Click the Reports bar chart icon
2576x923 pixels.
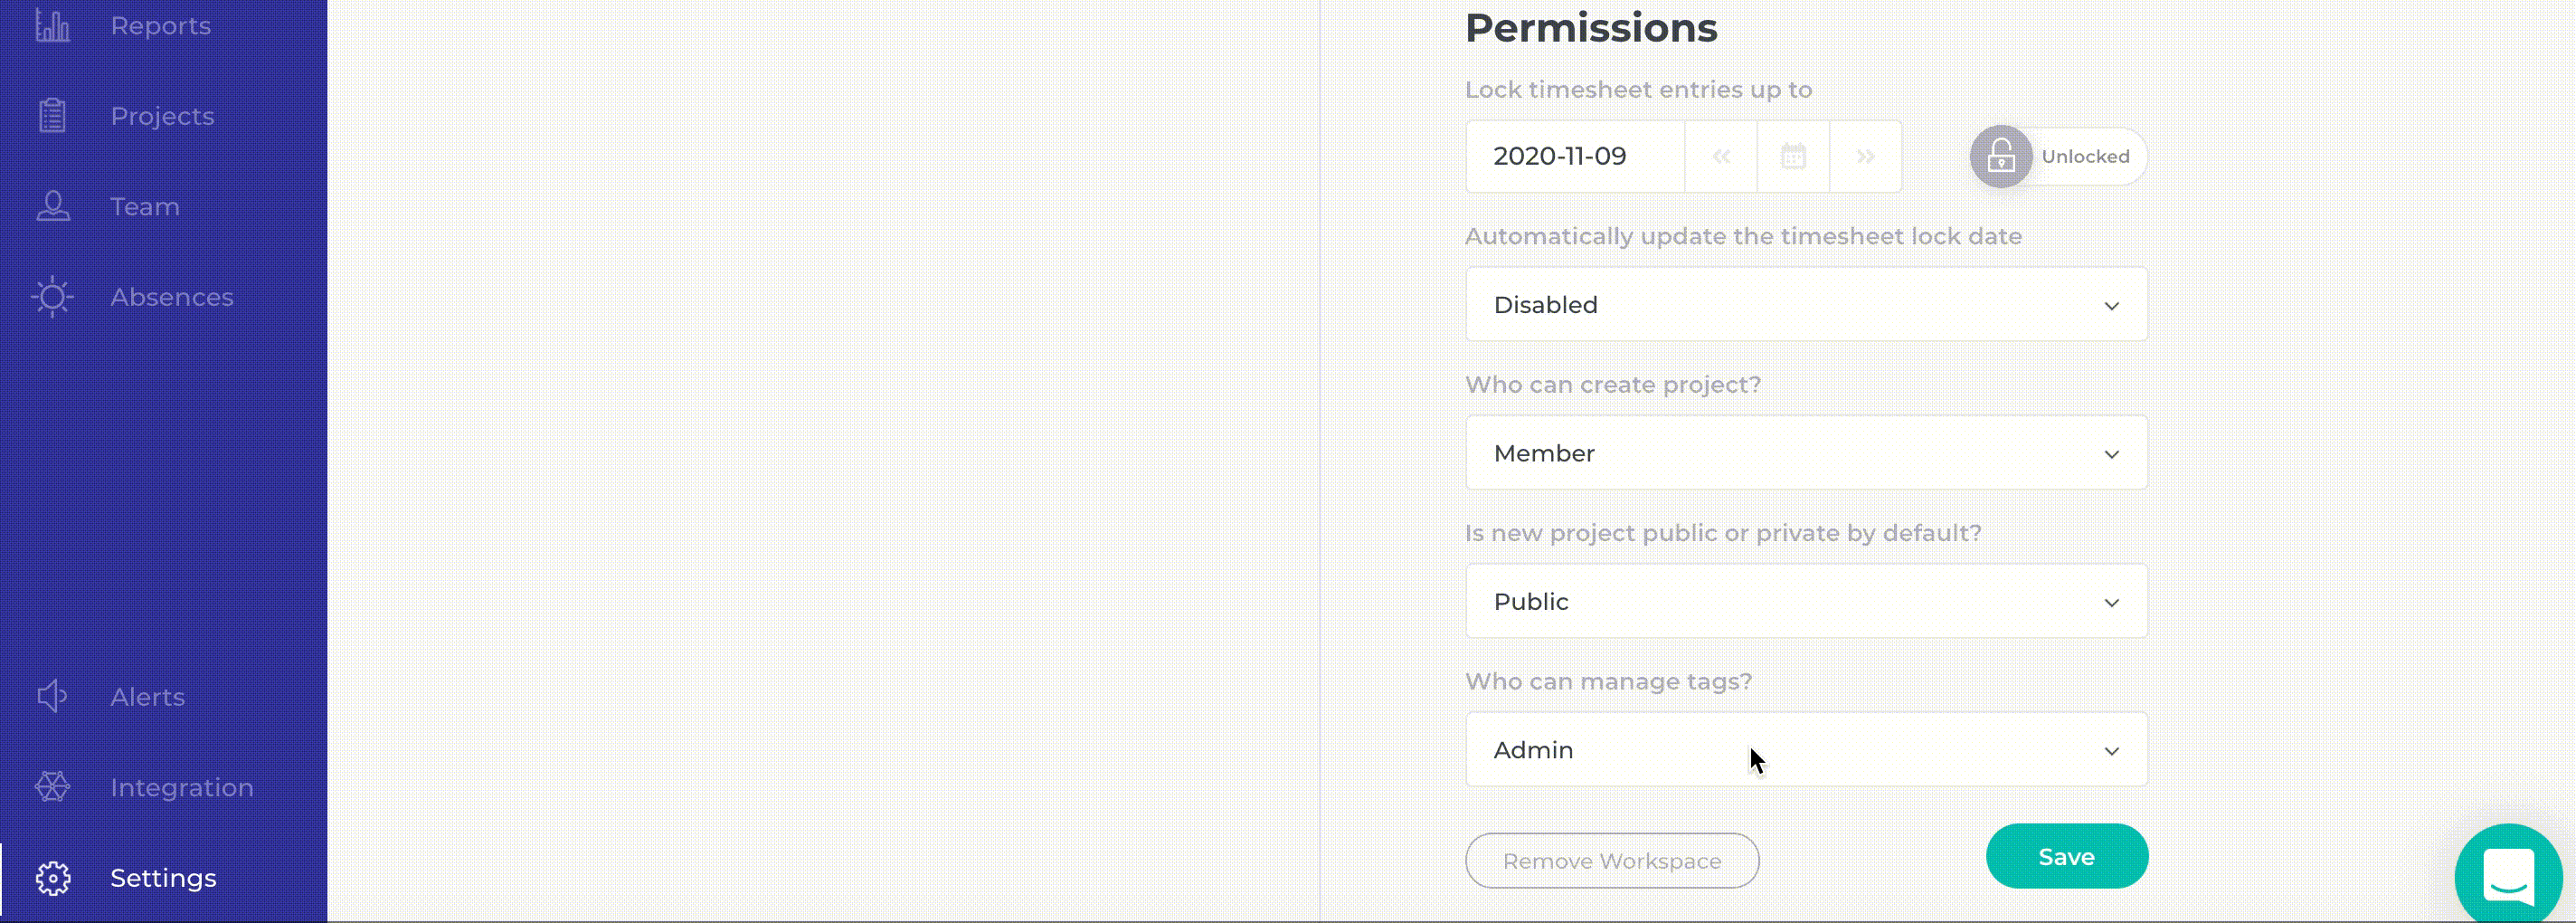(52, 26)
